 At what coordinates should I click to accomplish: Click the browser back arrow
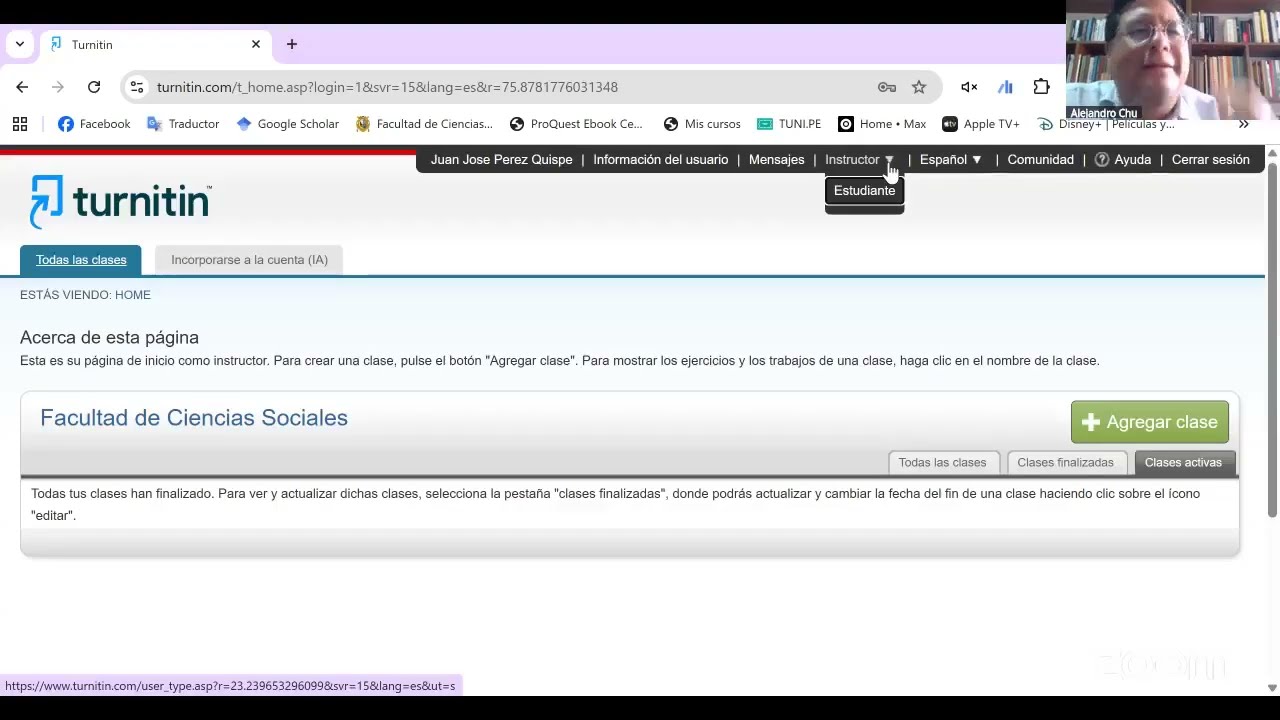click(x=22, y=87)
